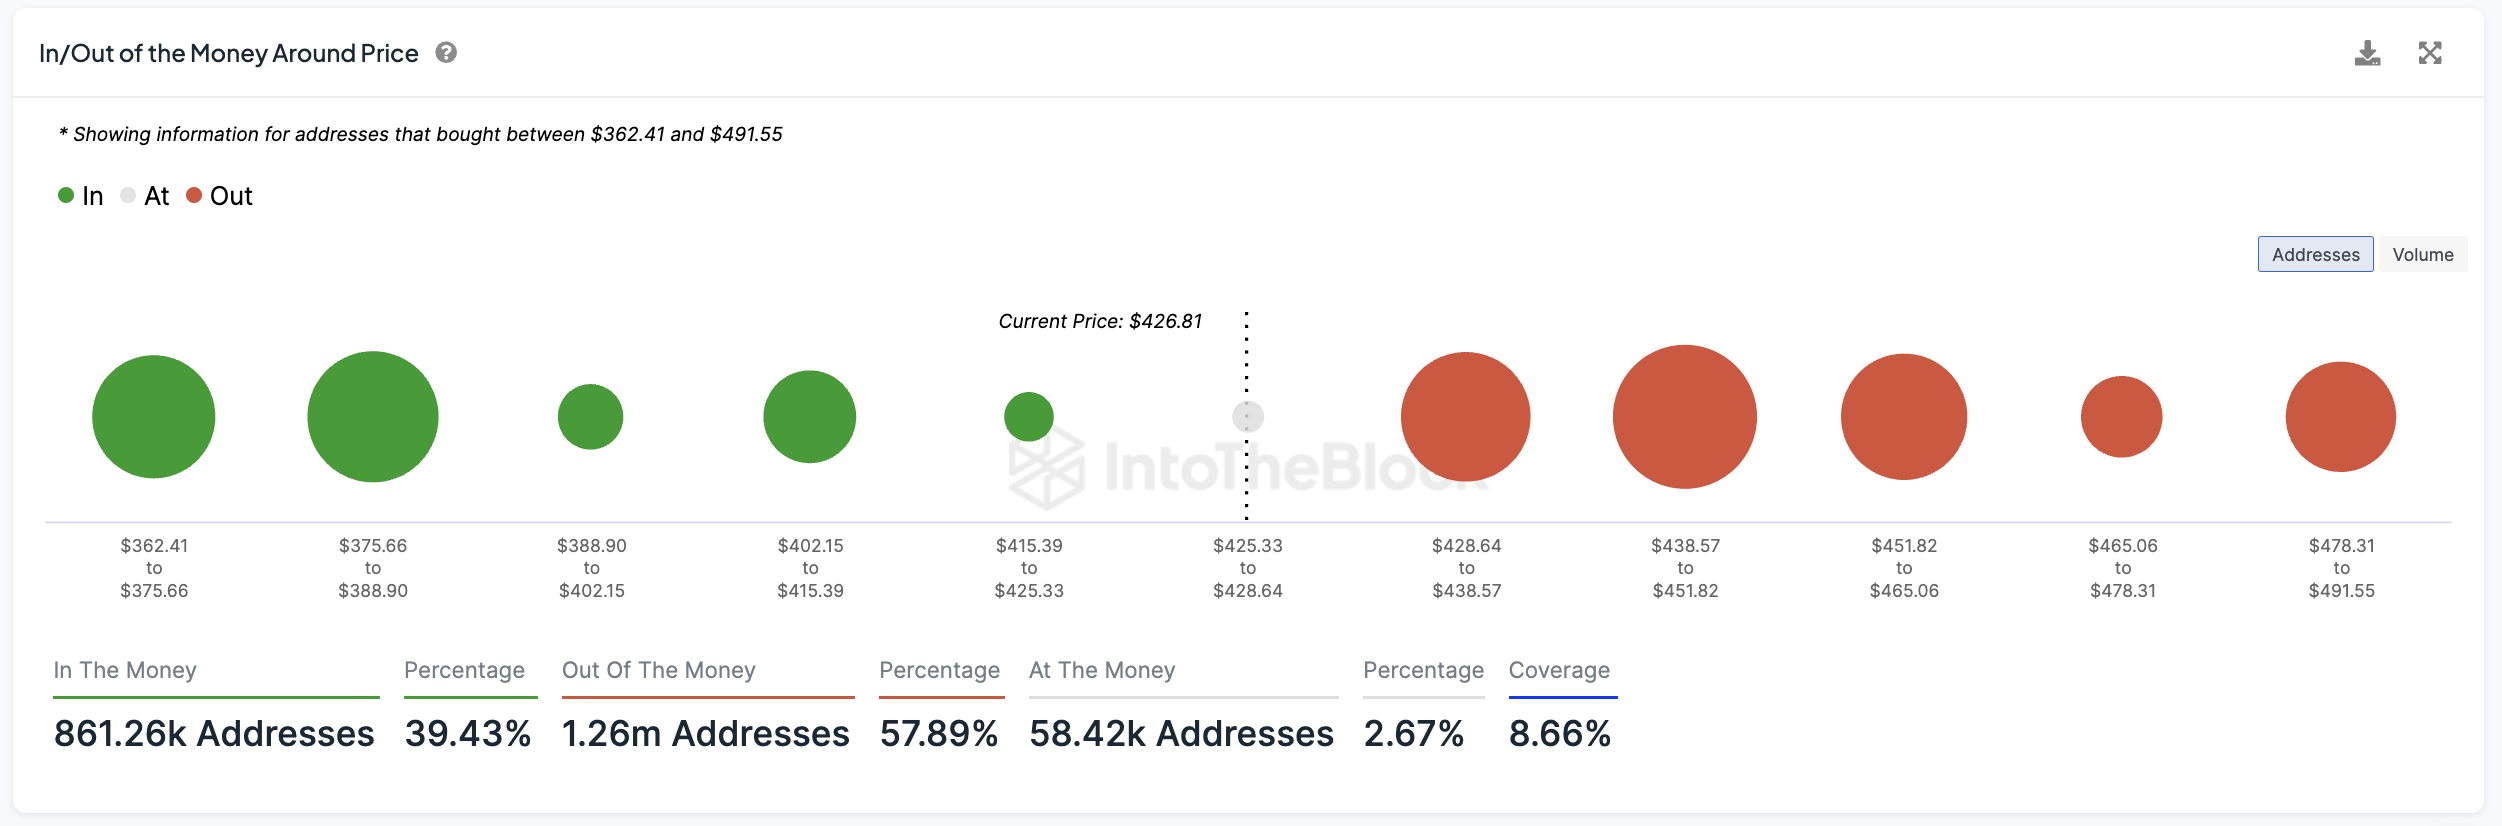Switch to the Volume view
The width and height of the screenshot is (2502, 826).
click(x=2422, y=255)
